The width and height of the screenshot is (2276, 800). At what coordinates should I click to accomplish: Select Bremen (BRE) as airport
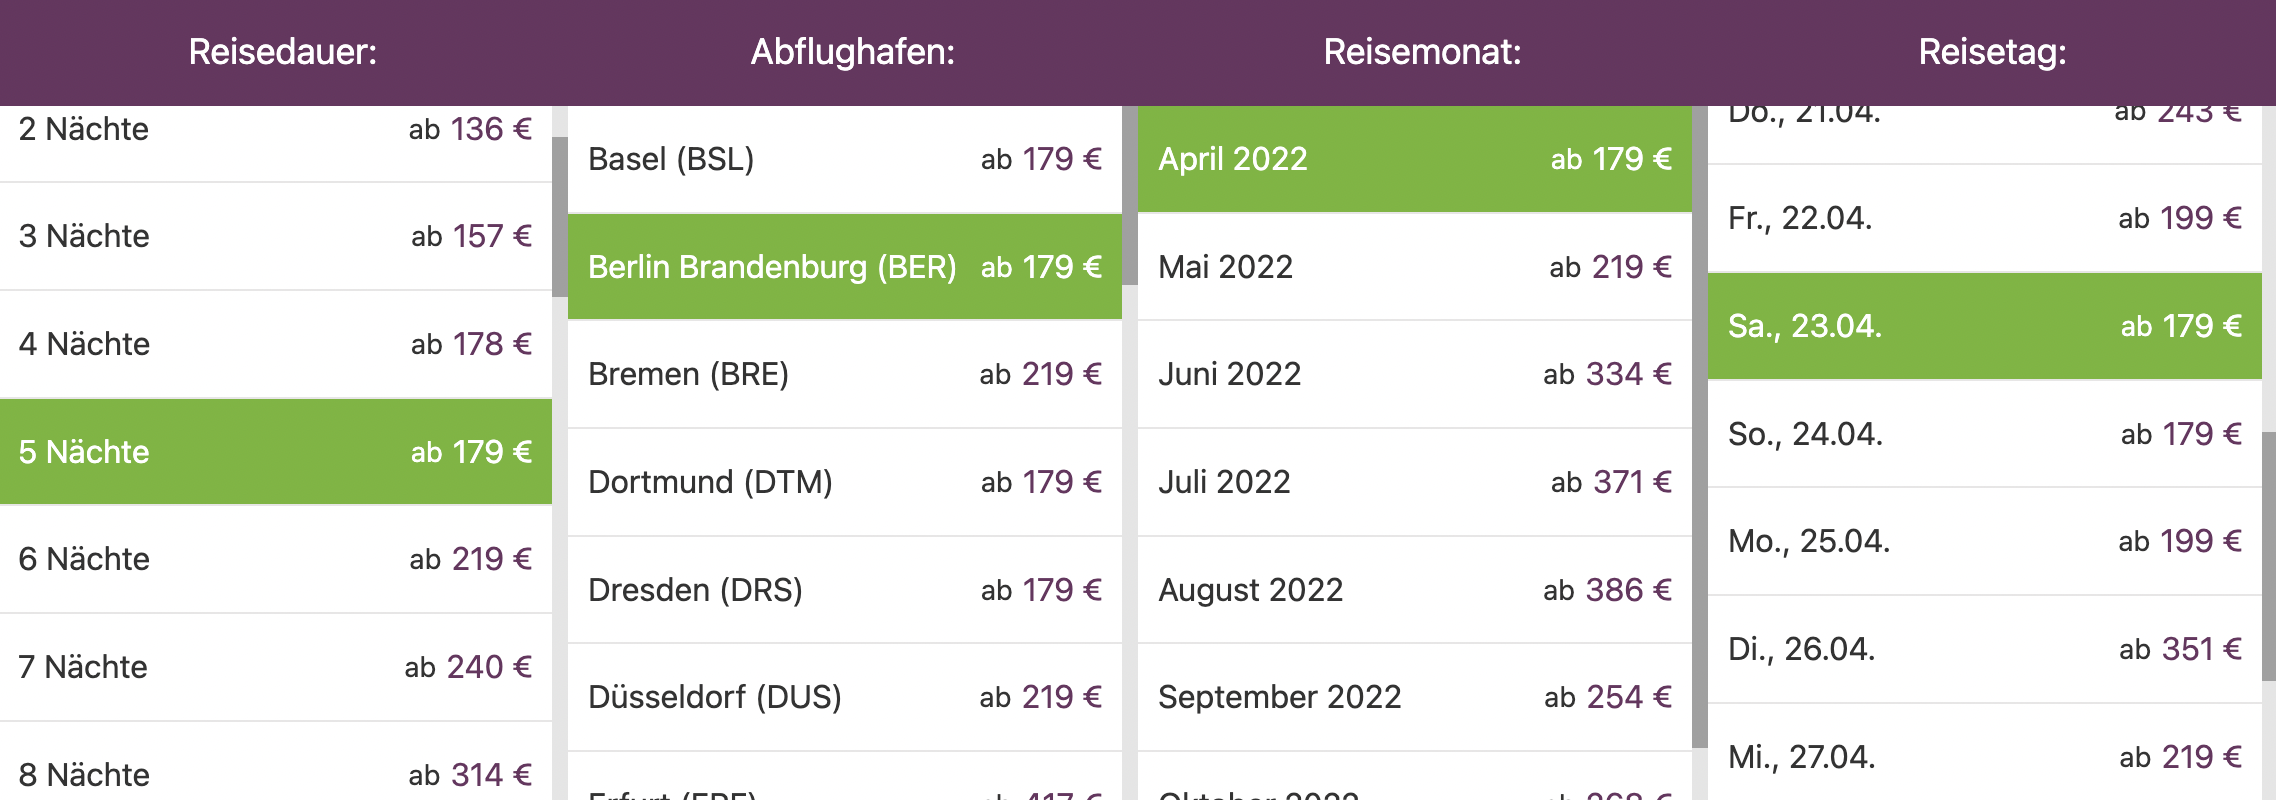tap(845, 374)
